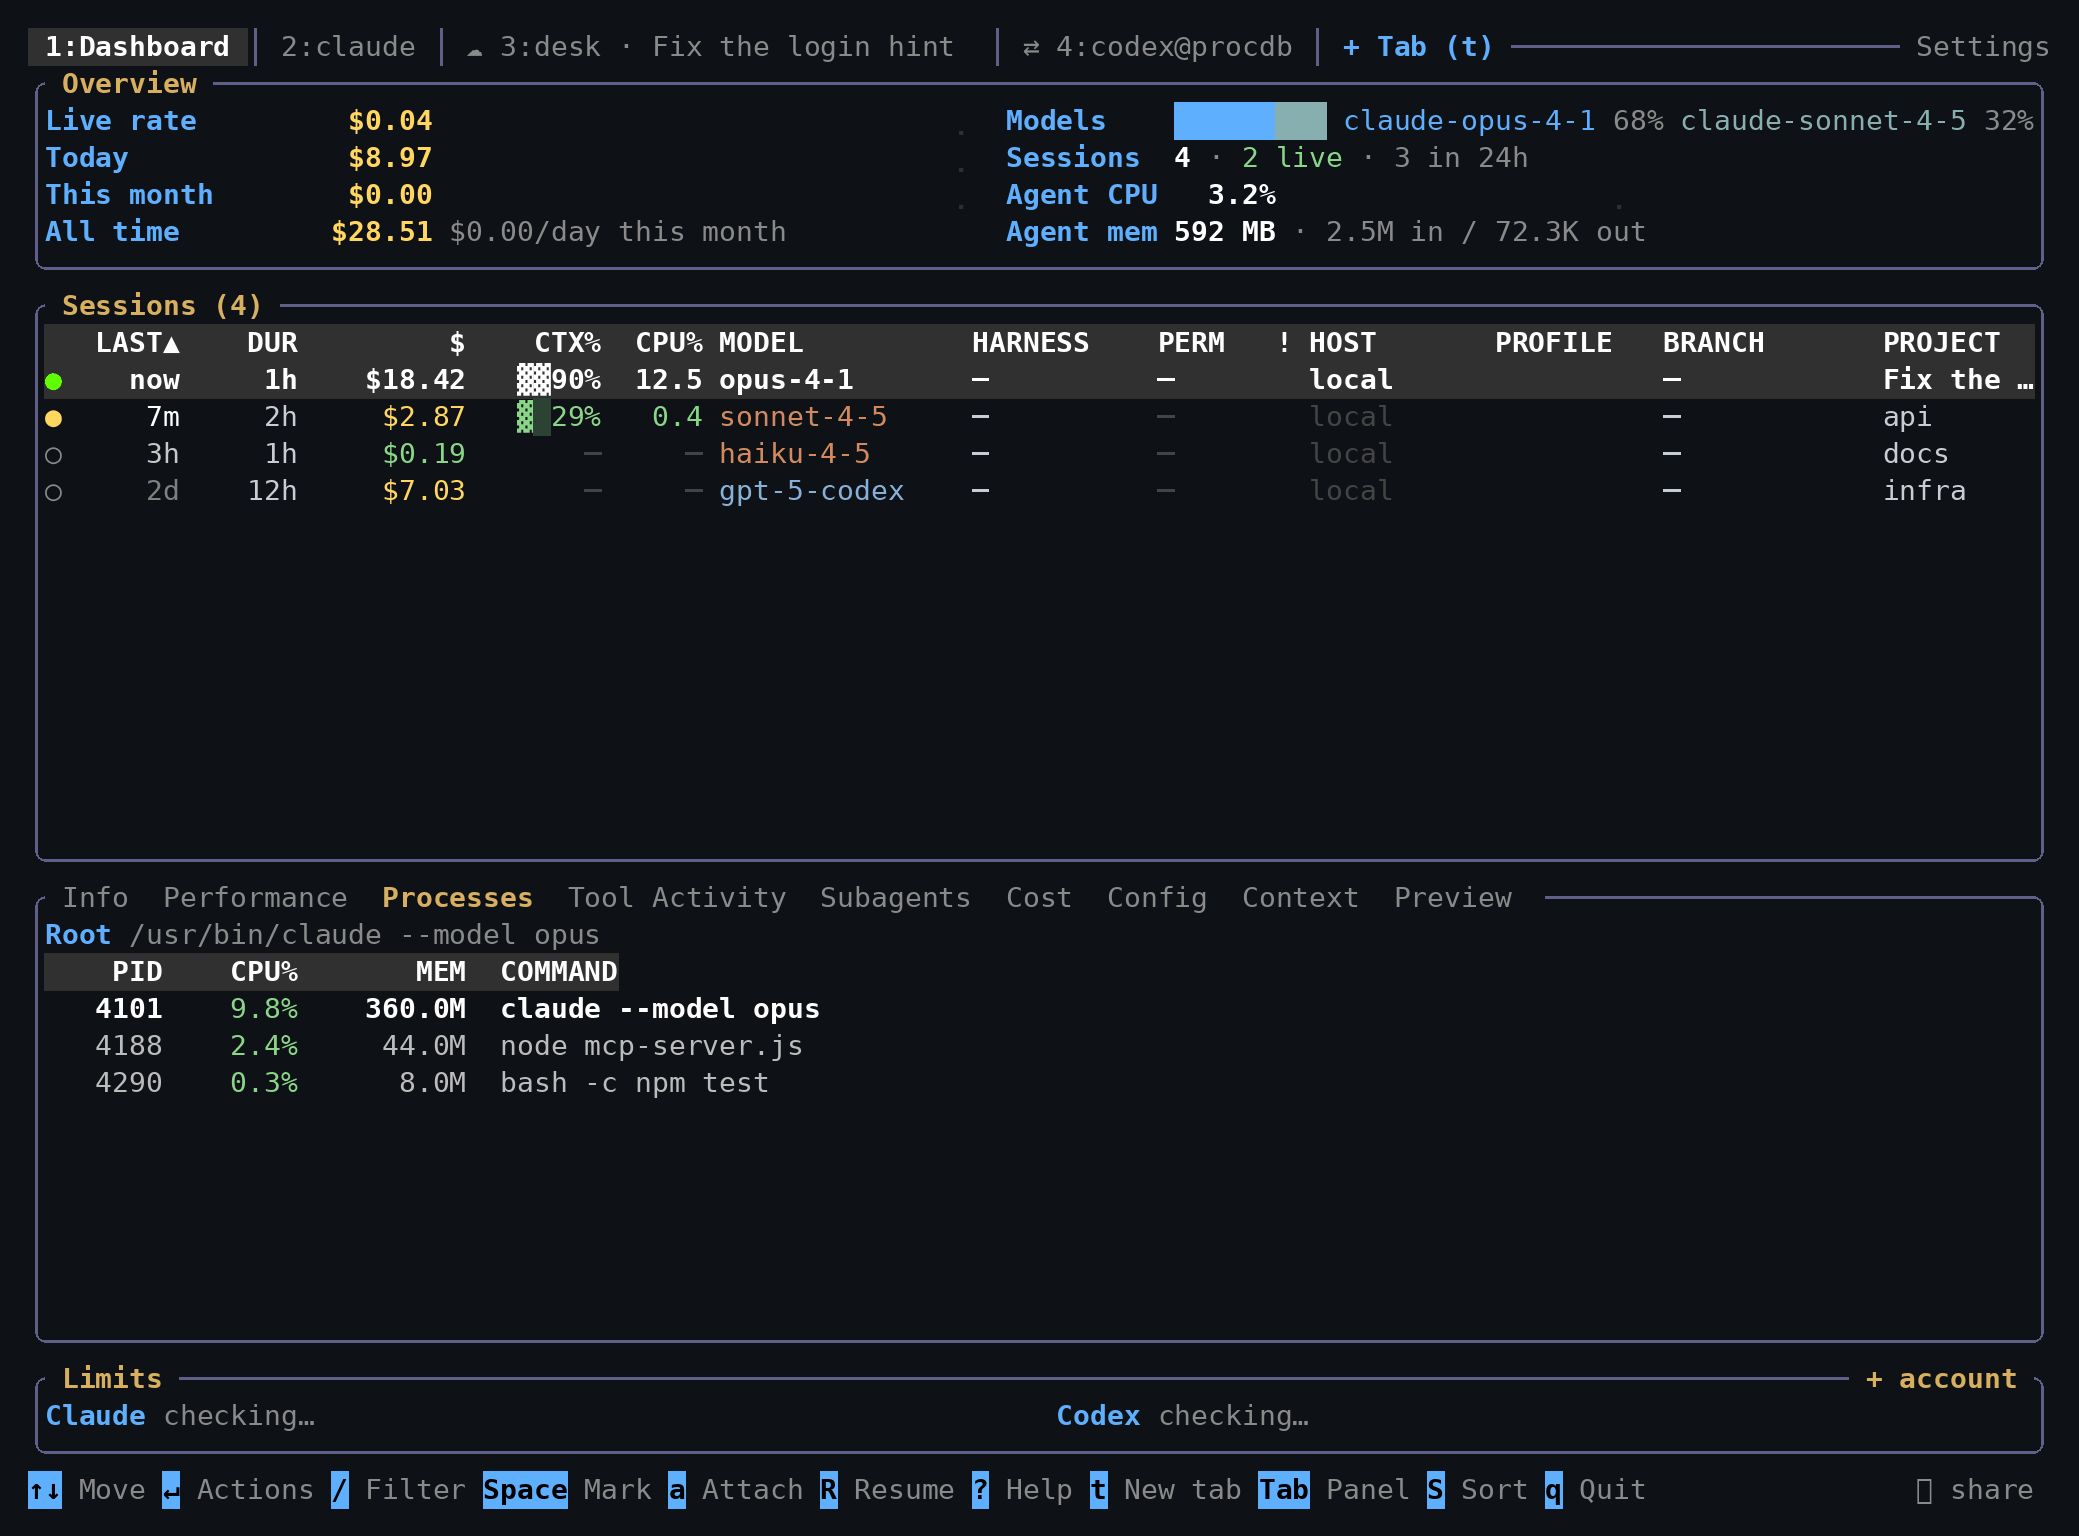2079x1536 pixels.
Task: Switch to the 1:Dashboard tab
Action: tap(138, 47)
